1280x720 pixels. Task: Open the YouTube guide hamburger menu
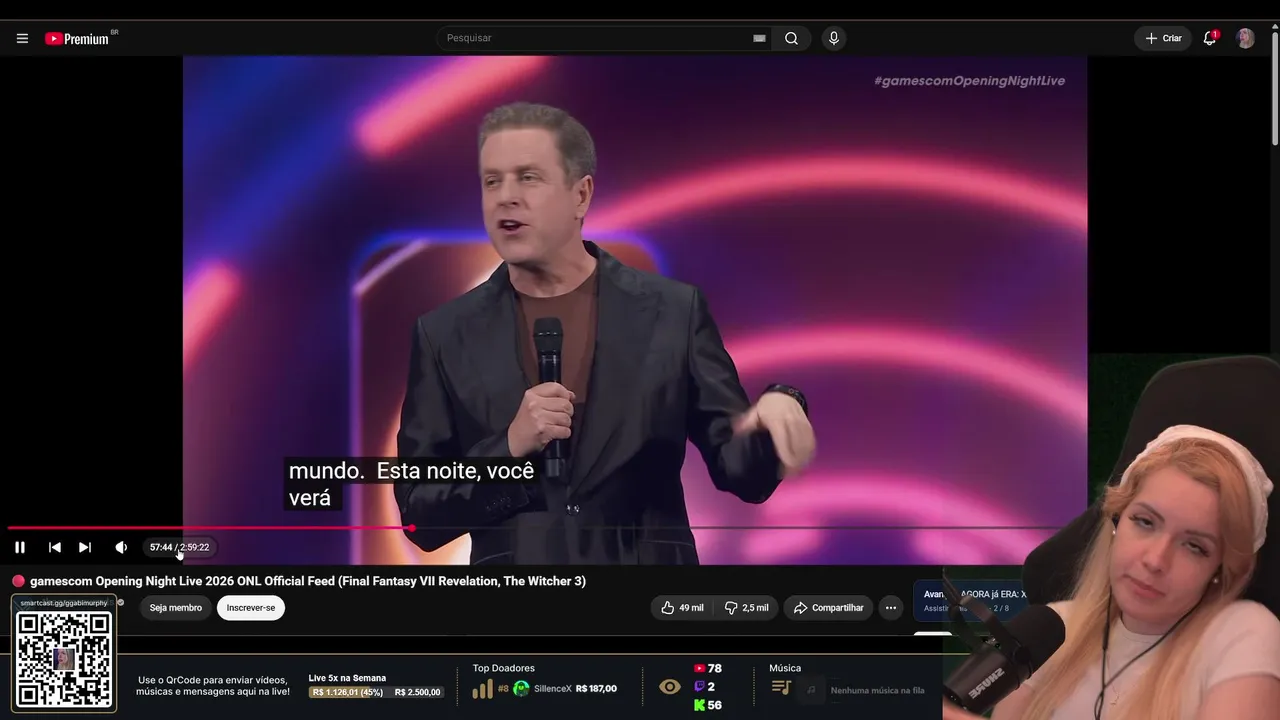pyautogui.click(x=22, y=38)
